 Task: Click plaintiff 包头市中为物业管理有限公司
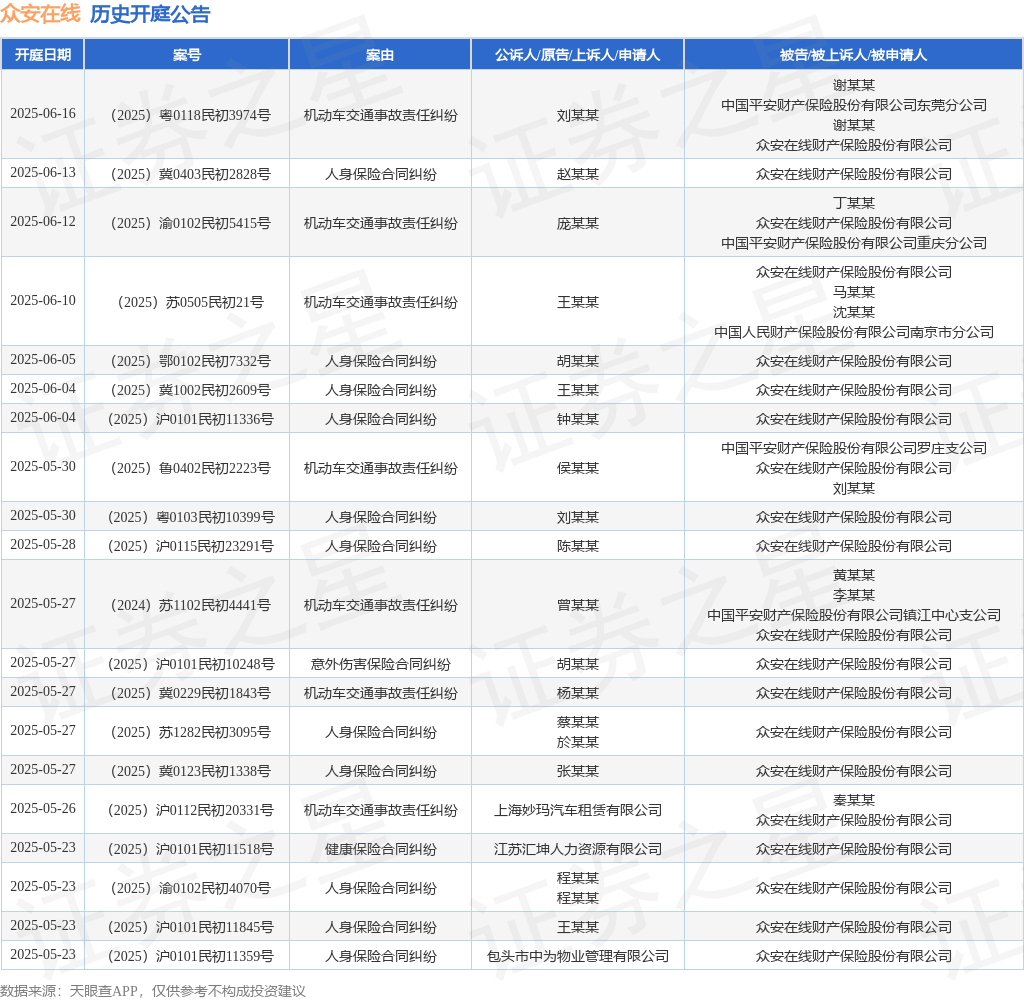click(x=577, y=956)
